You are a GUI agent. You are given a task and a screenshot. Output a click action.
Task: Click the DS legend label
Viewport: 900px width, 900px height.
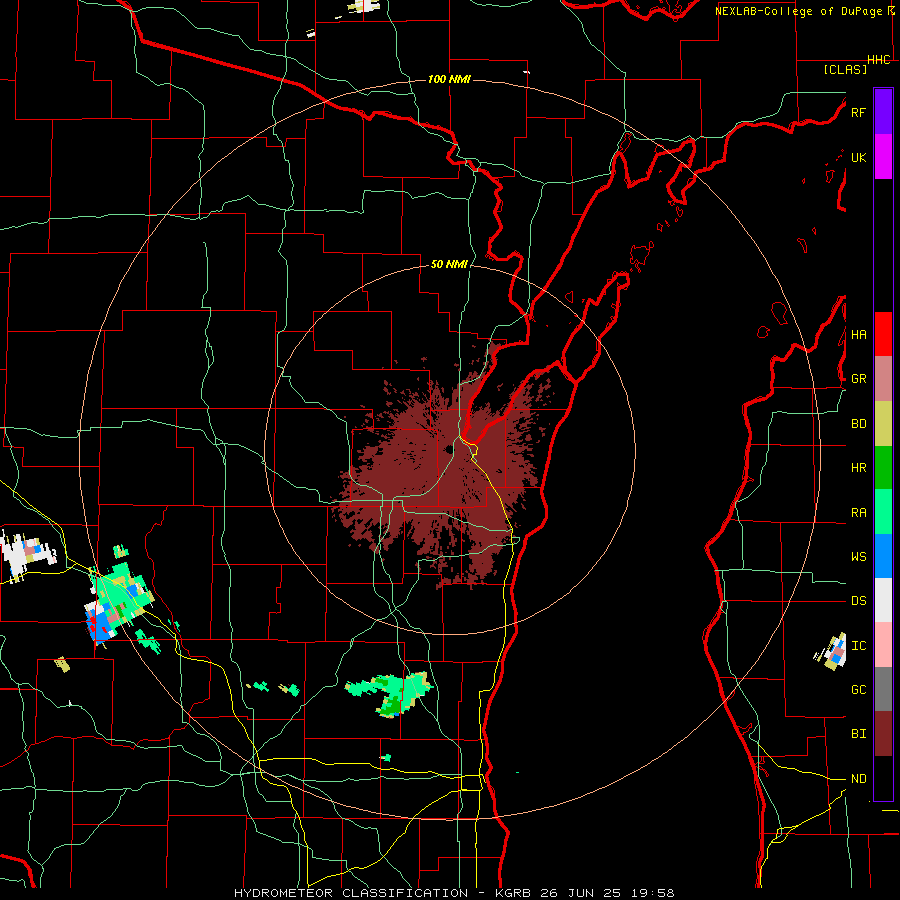858,601
